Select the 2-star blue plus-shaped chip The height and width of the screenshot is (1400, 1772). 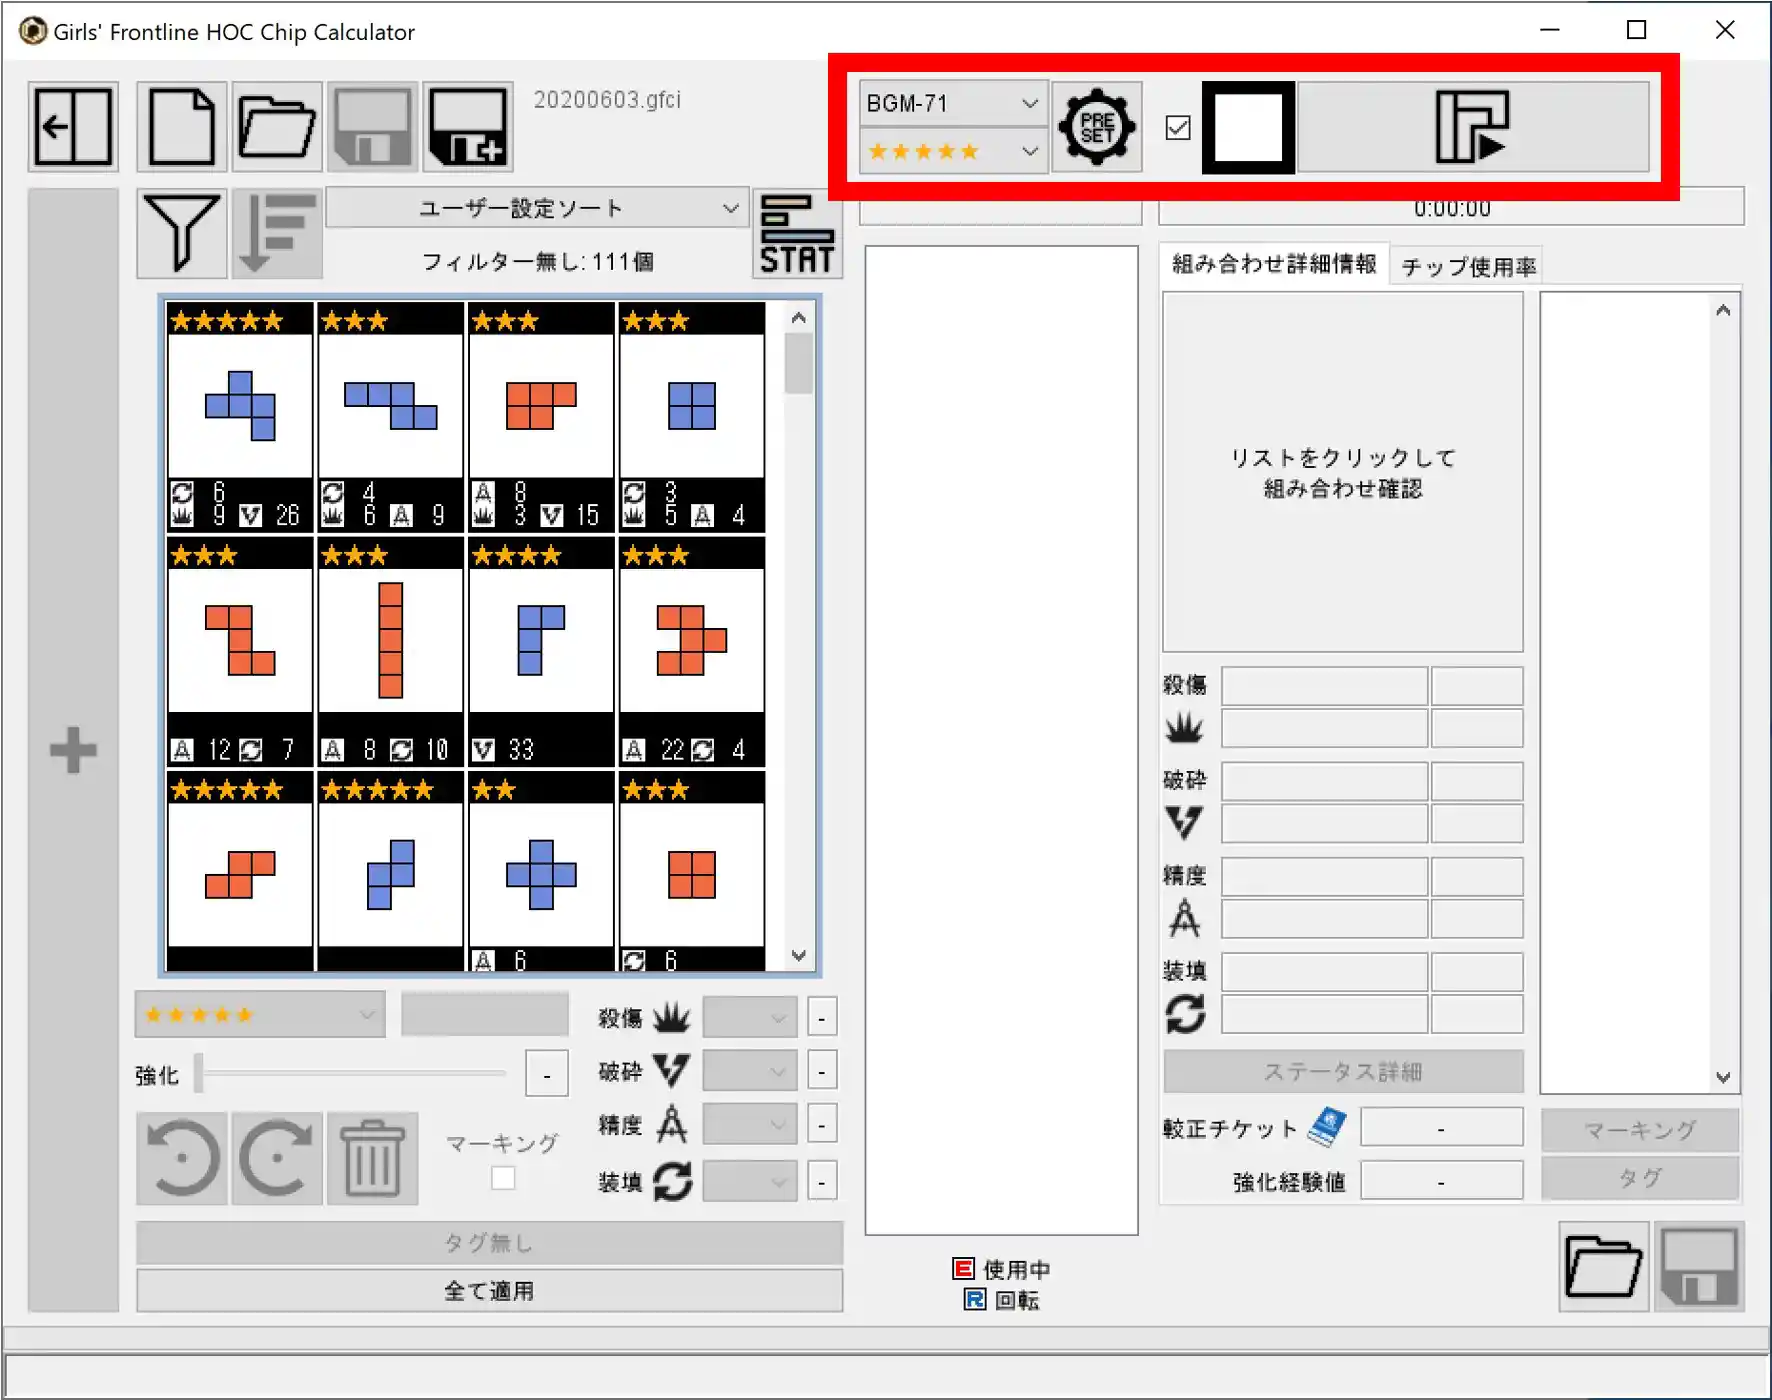pyautogui.click(x=541, y=871)
